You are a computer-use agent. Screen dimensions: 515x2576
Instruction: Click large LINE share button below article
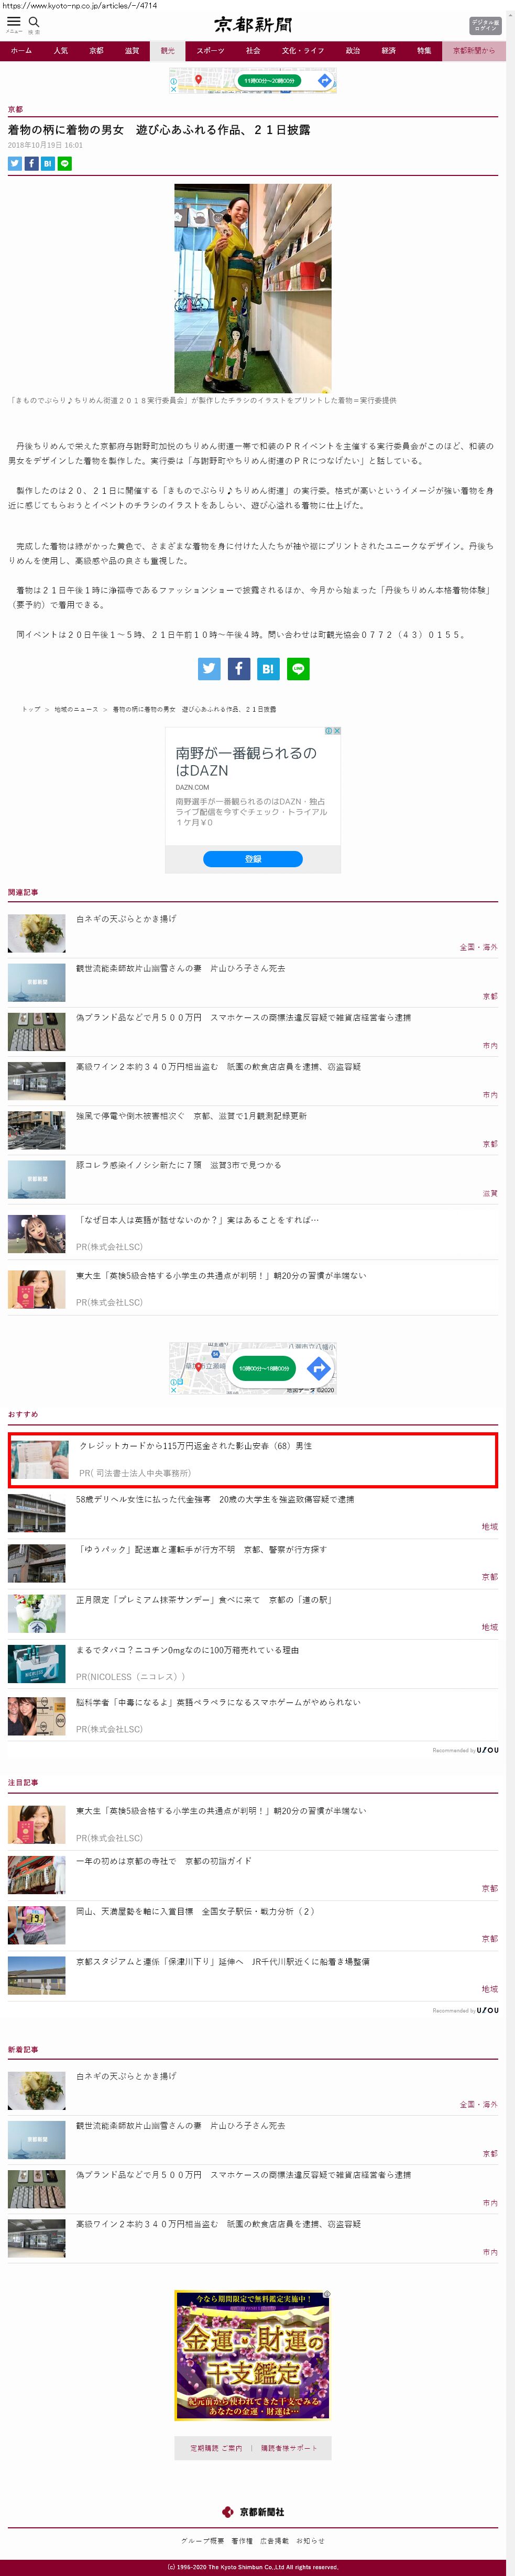tap(298, 668)
